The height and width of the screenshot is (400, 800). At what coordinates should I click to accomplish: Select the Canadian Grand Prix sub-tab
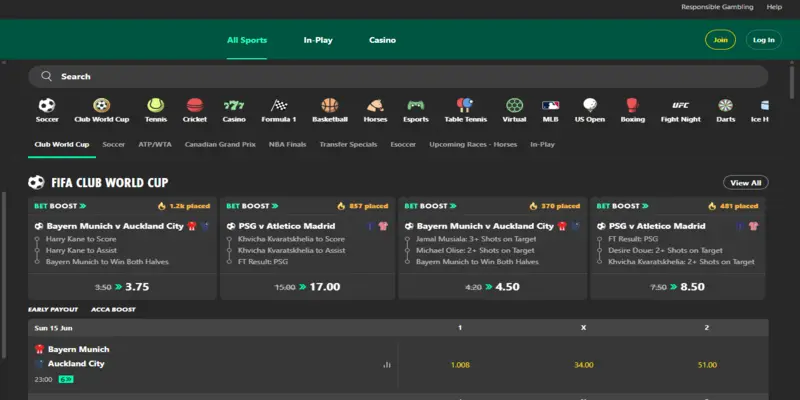tap(220, 144)
